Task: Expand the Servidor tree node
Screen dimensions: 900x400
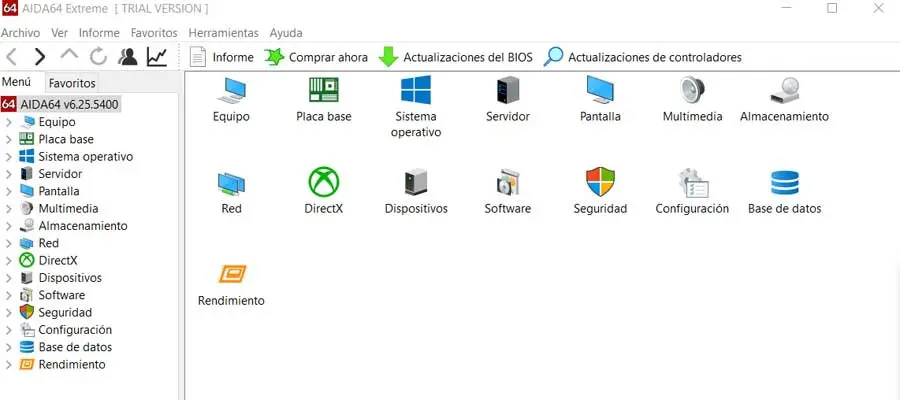Action: coord(9,174)
